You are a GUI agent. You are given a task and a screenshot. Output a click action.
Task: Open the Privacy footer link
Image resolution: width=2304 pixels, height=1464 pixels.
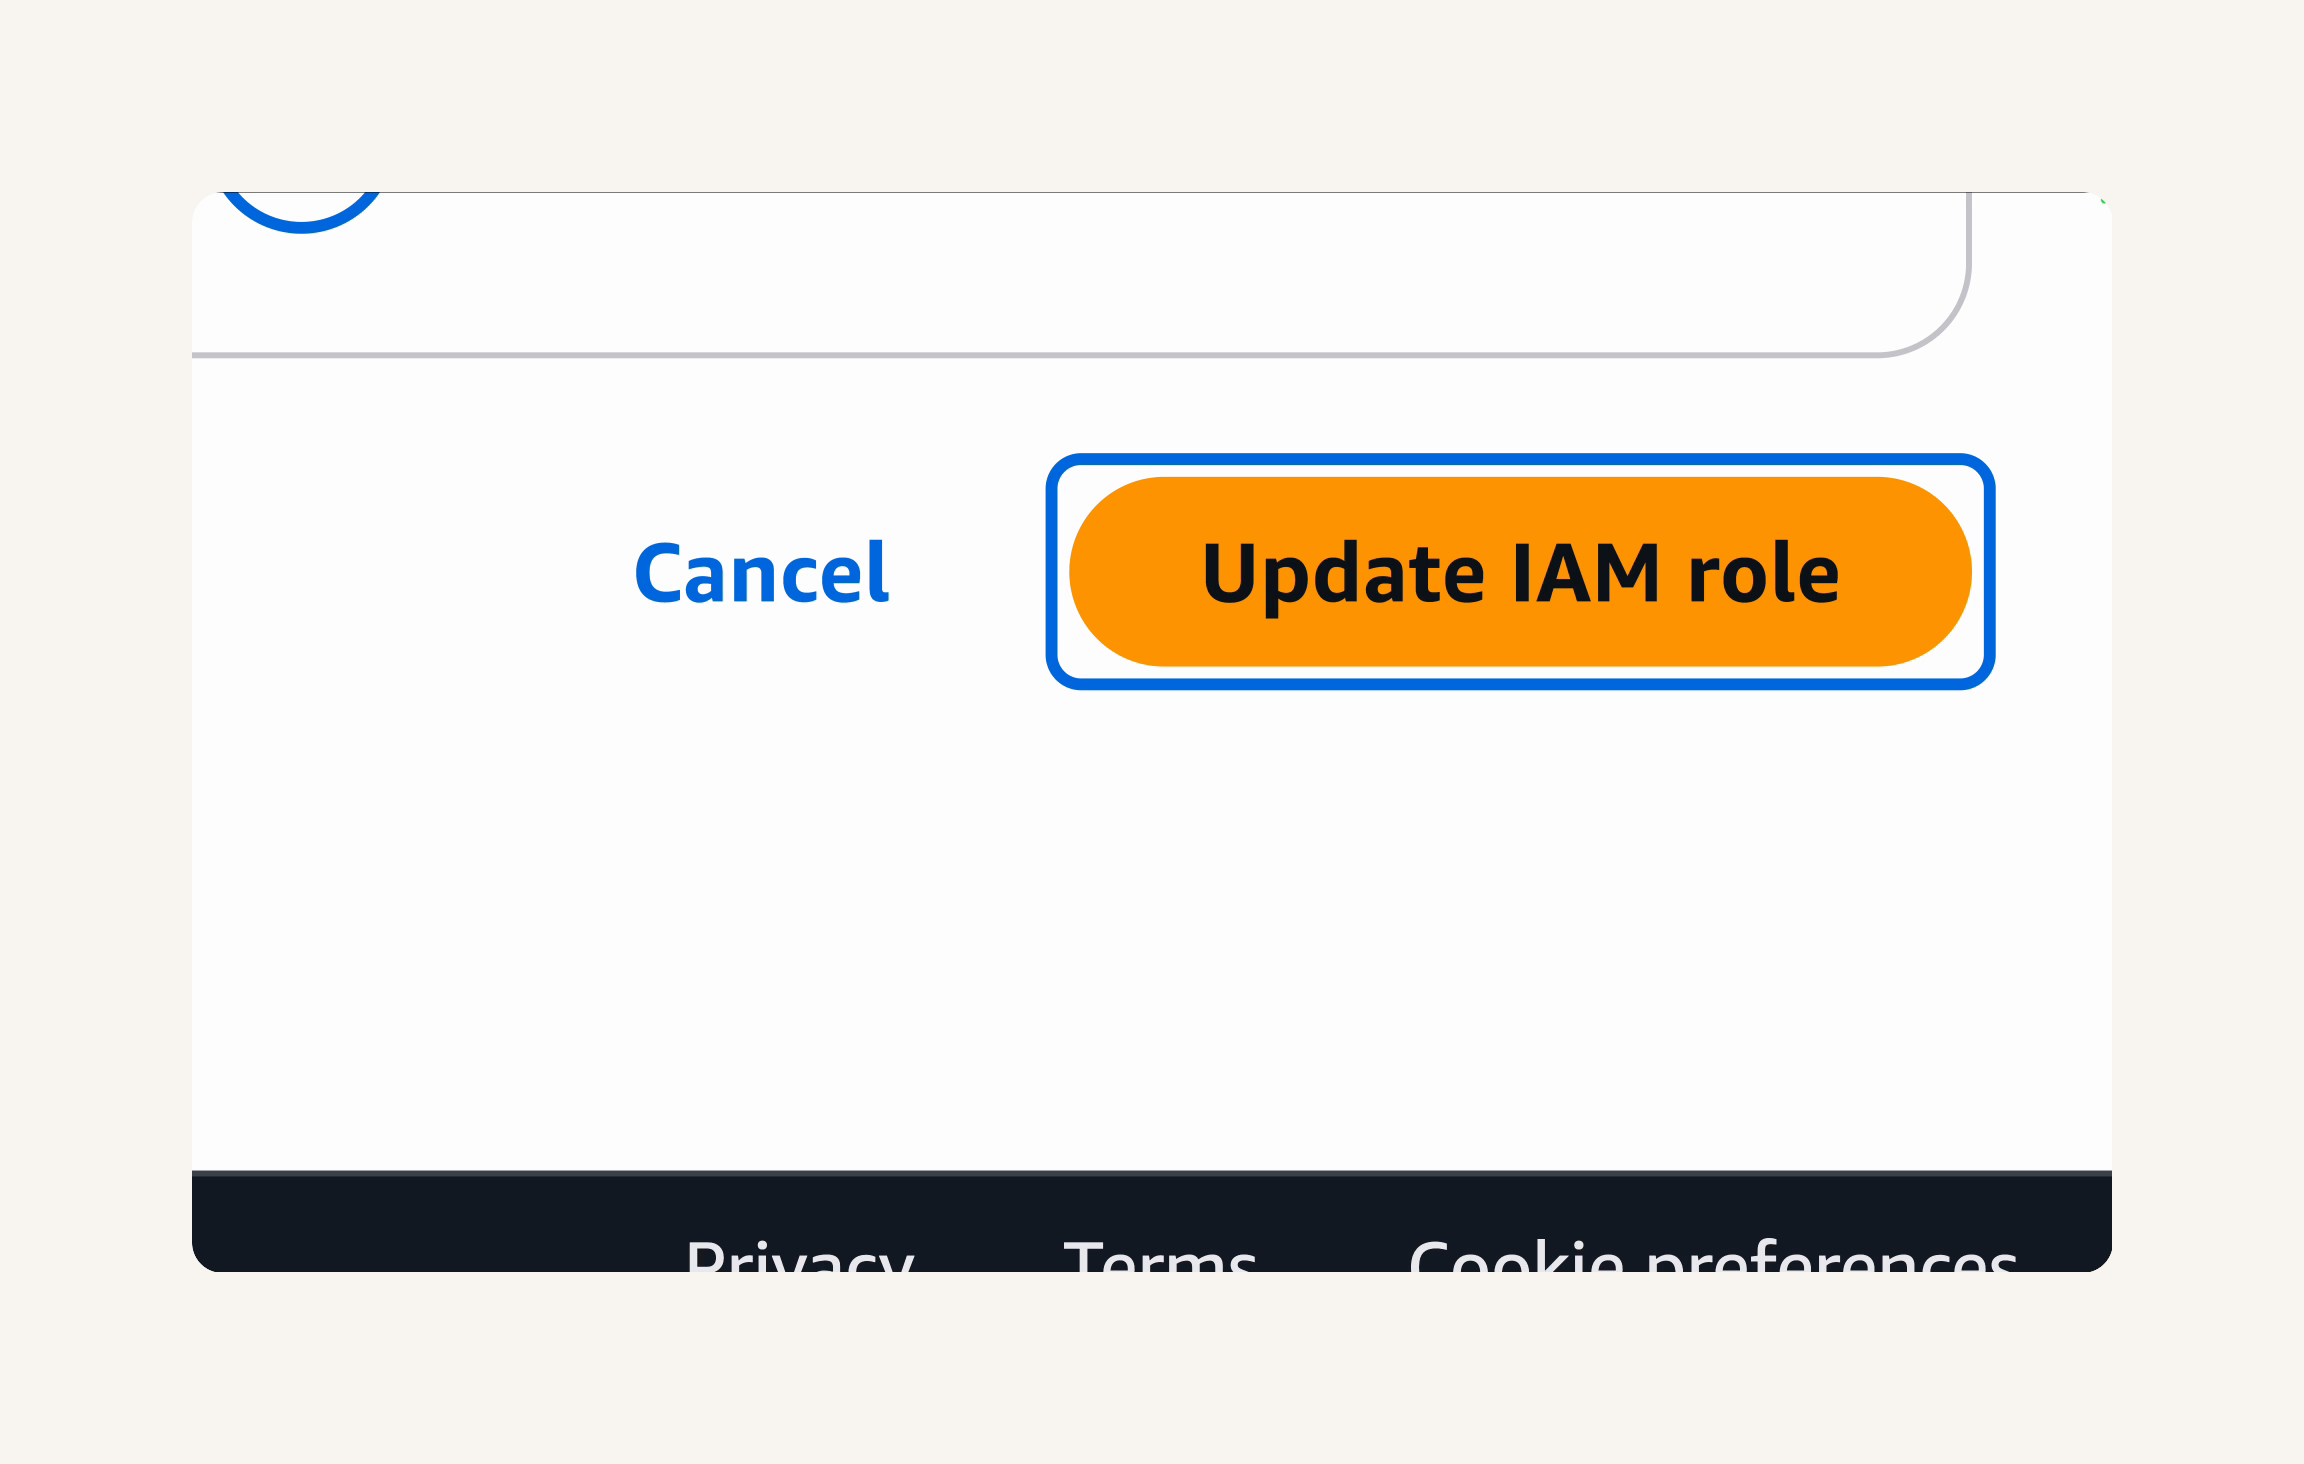(x=800, y=1256)
